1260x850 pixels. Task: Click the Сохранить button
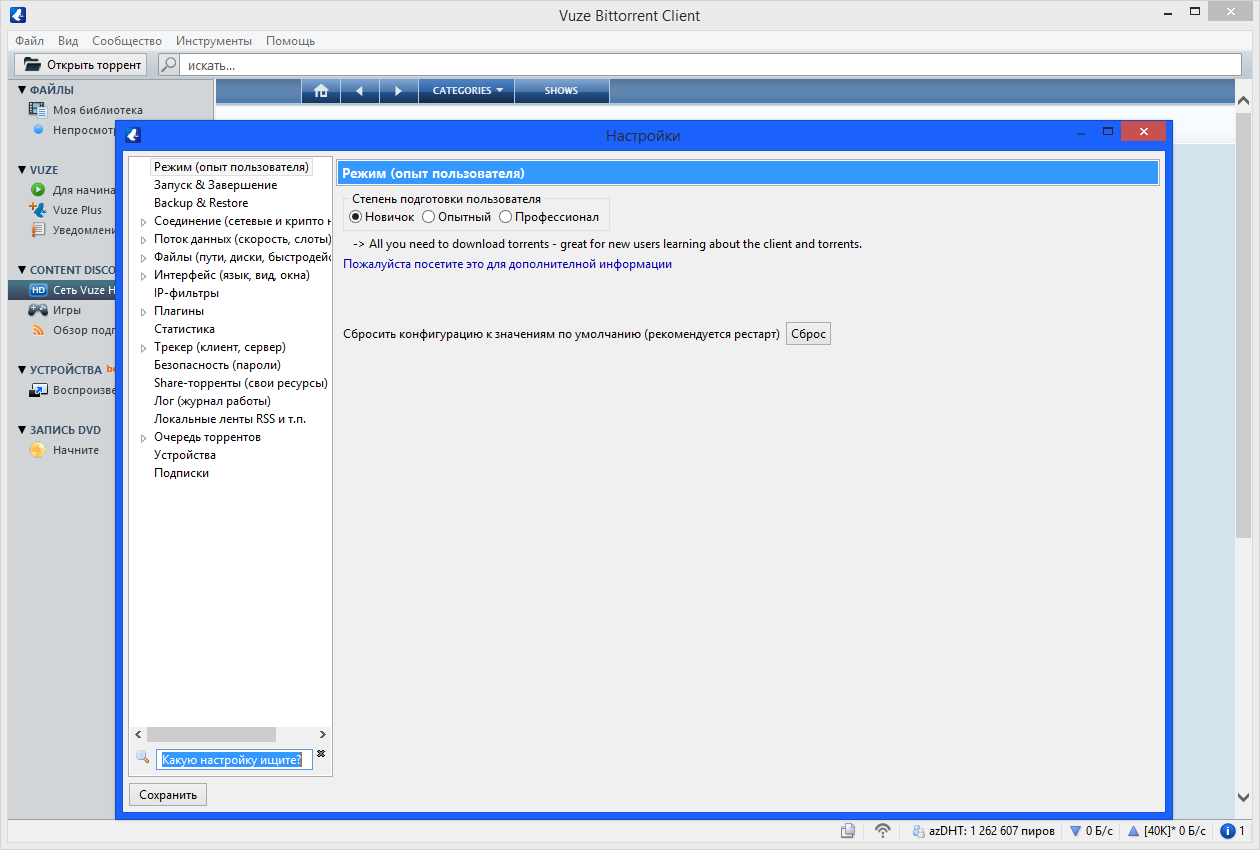[x=168, y=795]
